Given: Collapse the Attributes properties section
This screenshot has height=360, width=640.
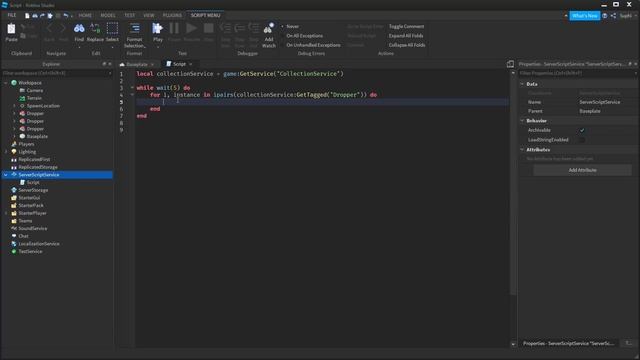Looking at the screenshot, I should (522, 149).
